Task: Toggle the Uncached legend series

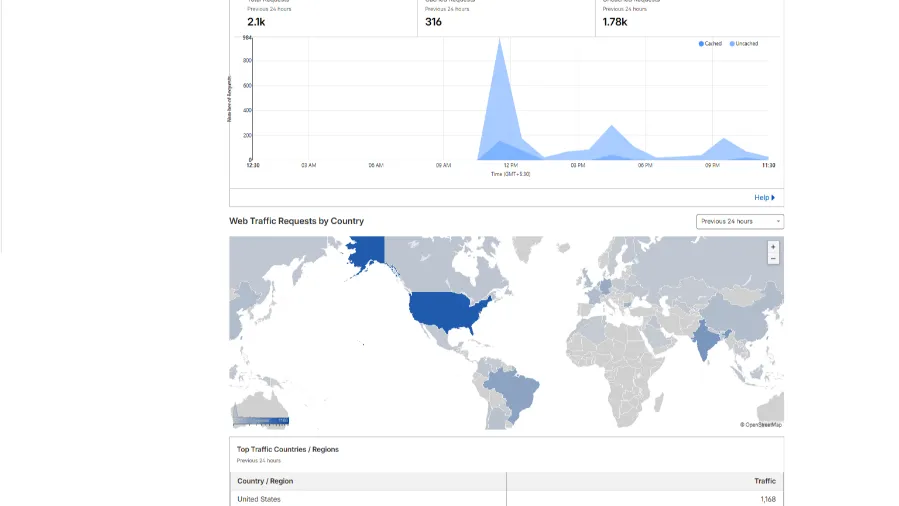Action: coord(744,44)
